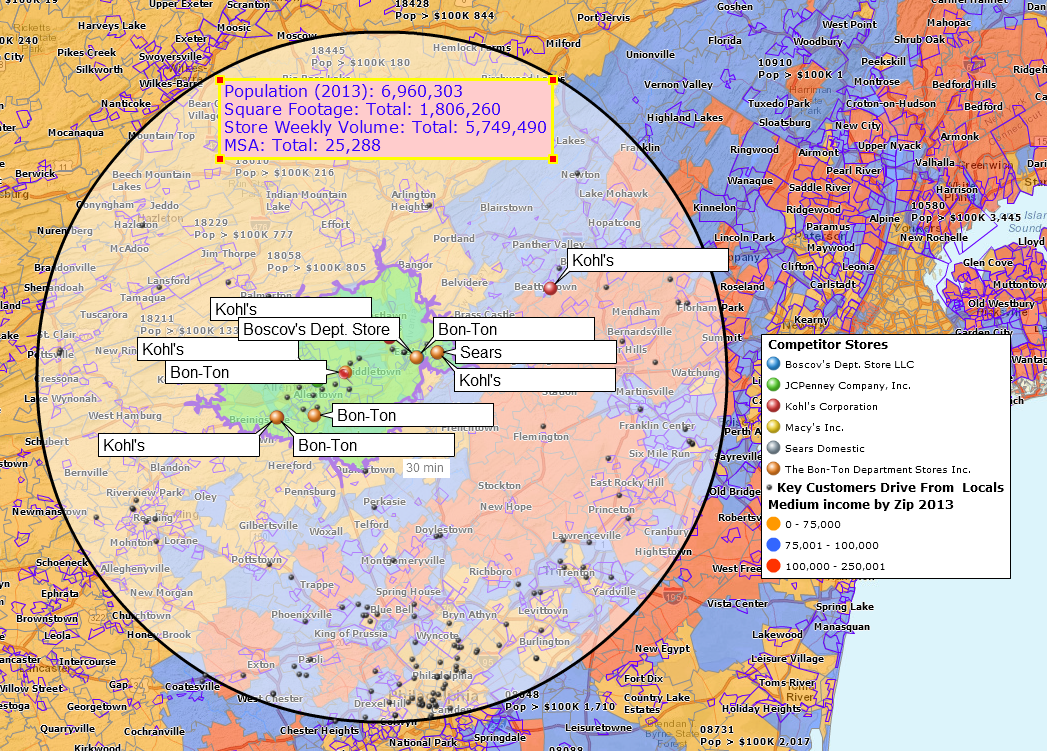Viewport: 1047px width, 751px height.
Task: Click Macy's Inc. yellow legend symbol
Action: point(773,427)
